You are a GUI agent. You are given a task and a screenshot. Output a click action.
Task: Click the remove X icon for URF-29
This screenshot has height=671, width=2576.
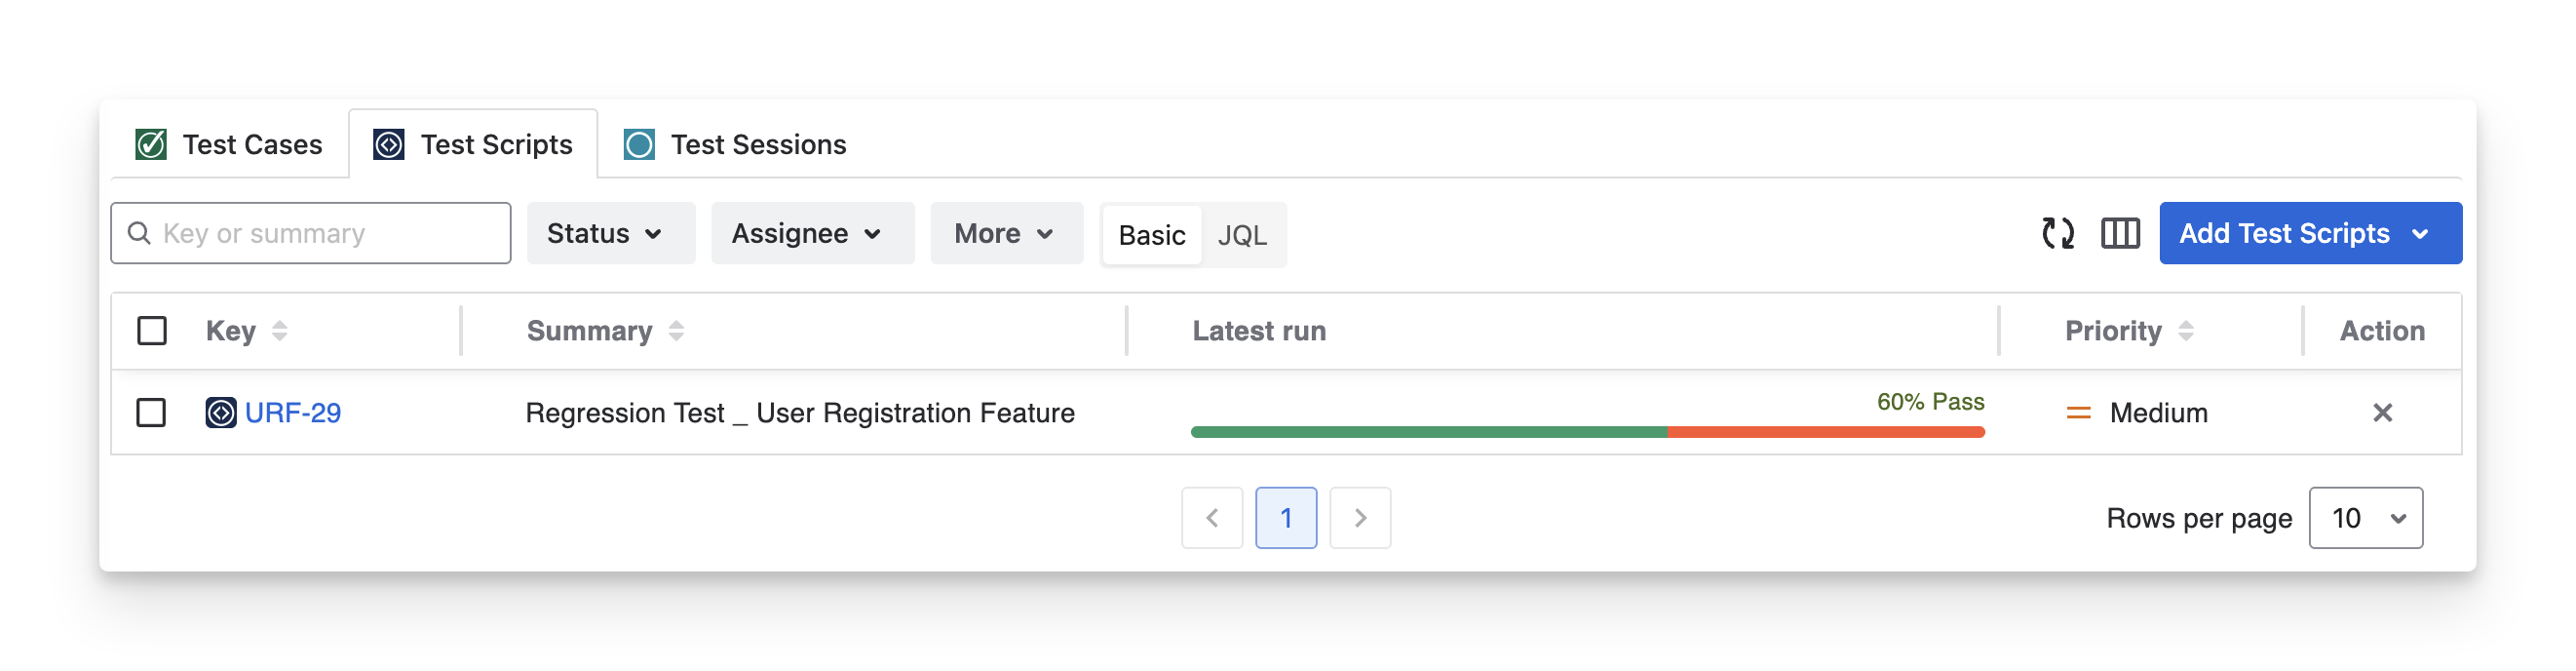2382,413
